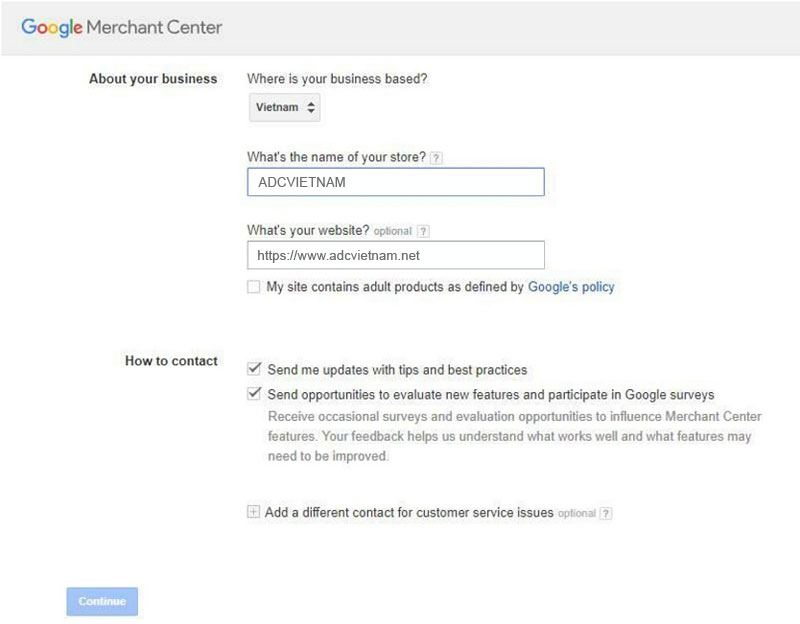The image size is (800, 624).
Task: Uncheck Send me updates with tips checkbox
Action: tap(254, 369)
